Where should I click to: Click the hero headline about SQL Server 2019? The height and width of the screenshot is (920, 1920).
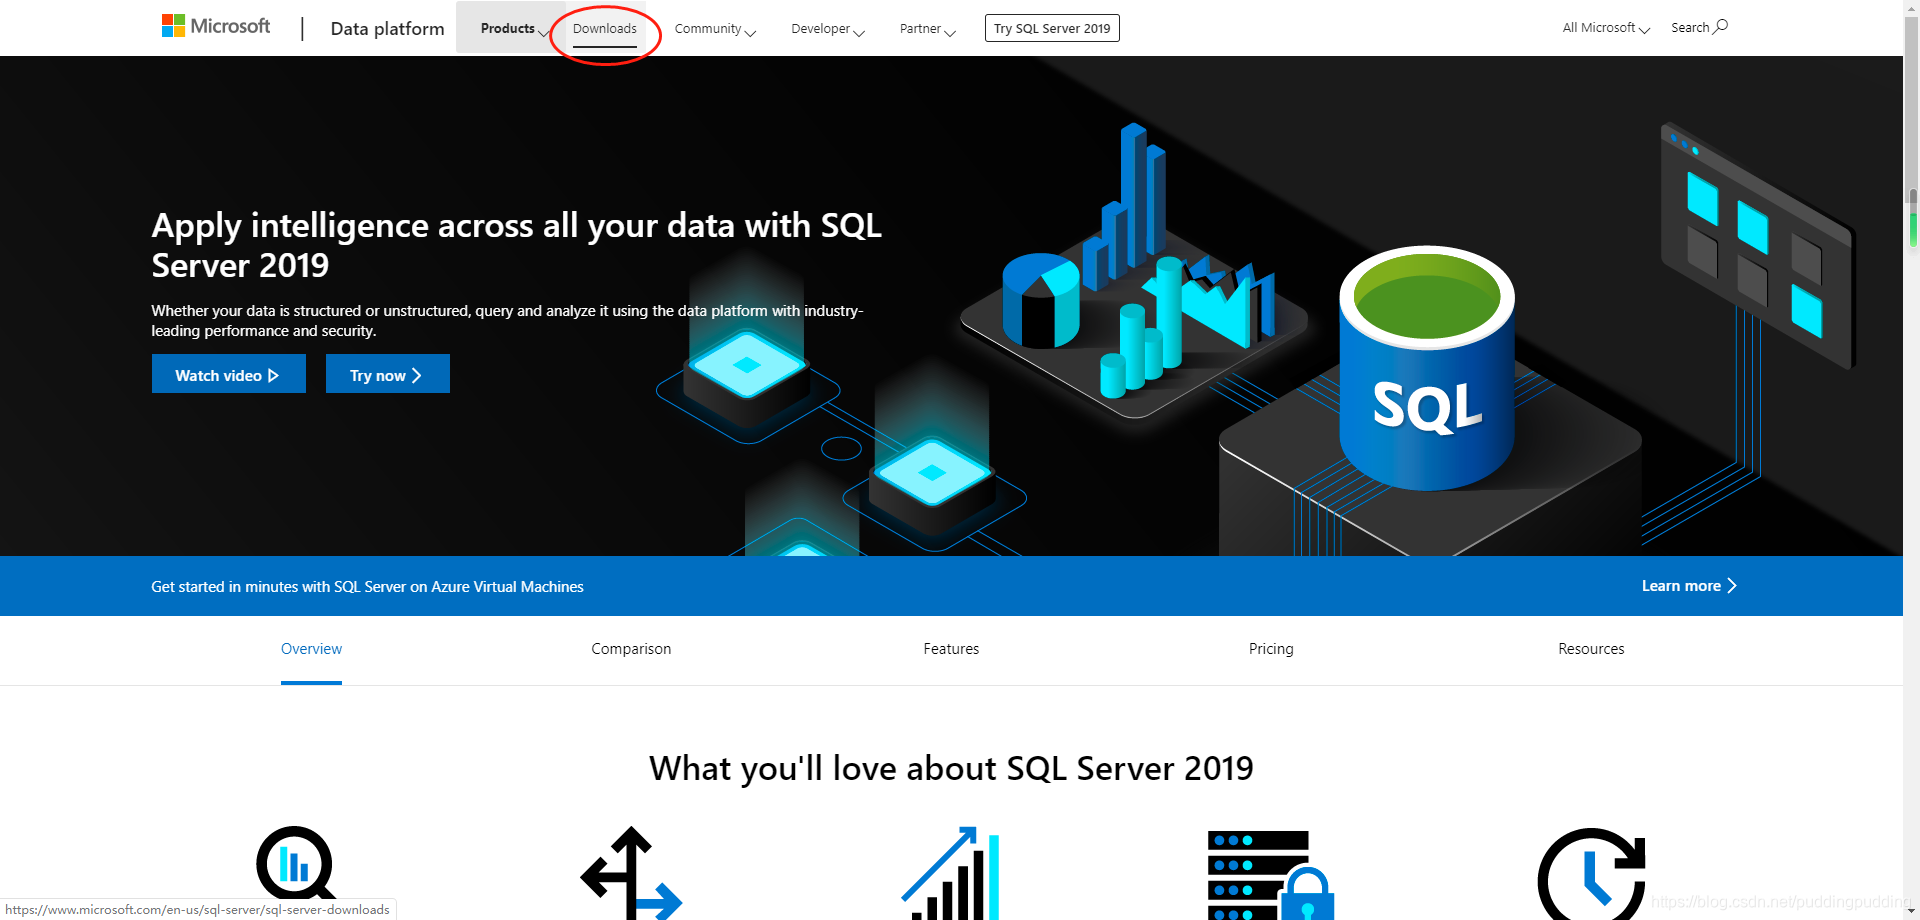point(516,245)
